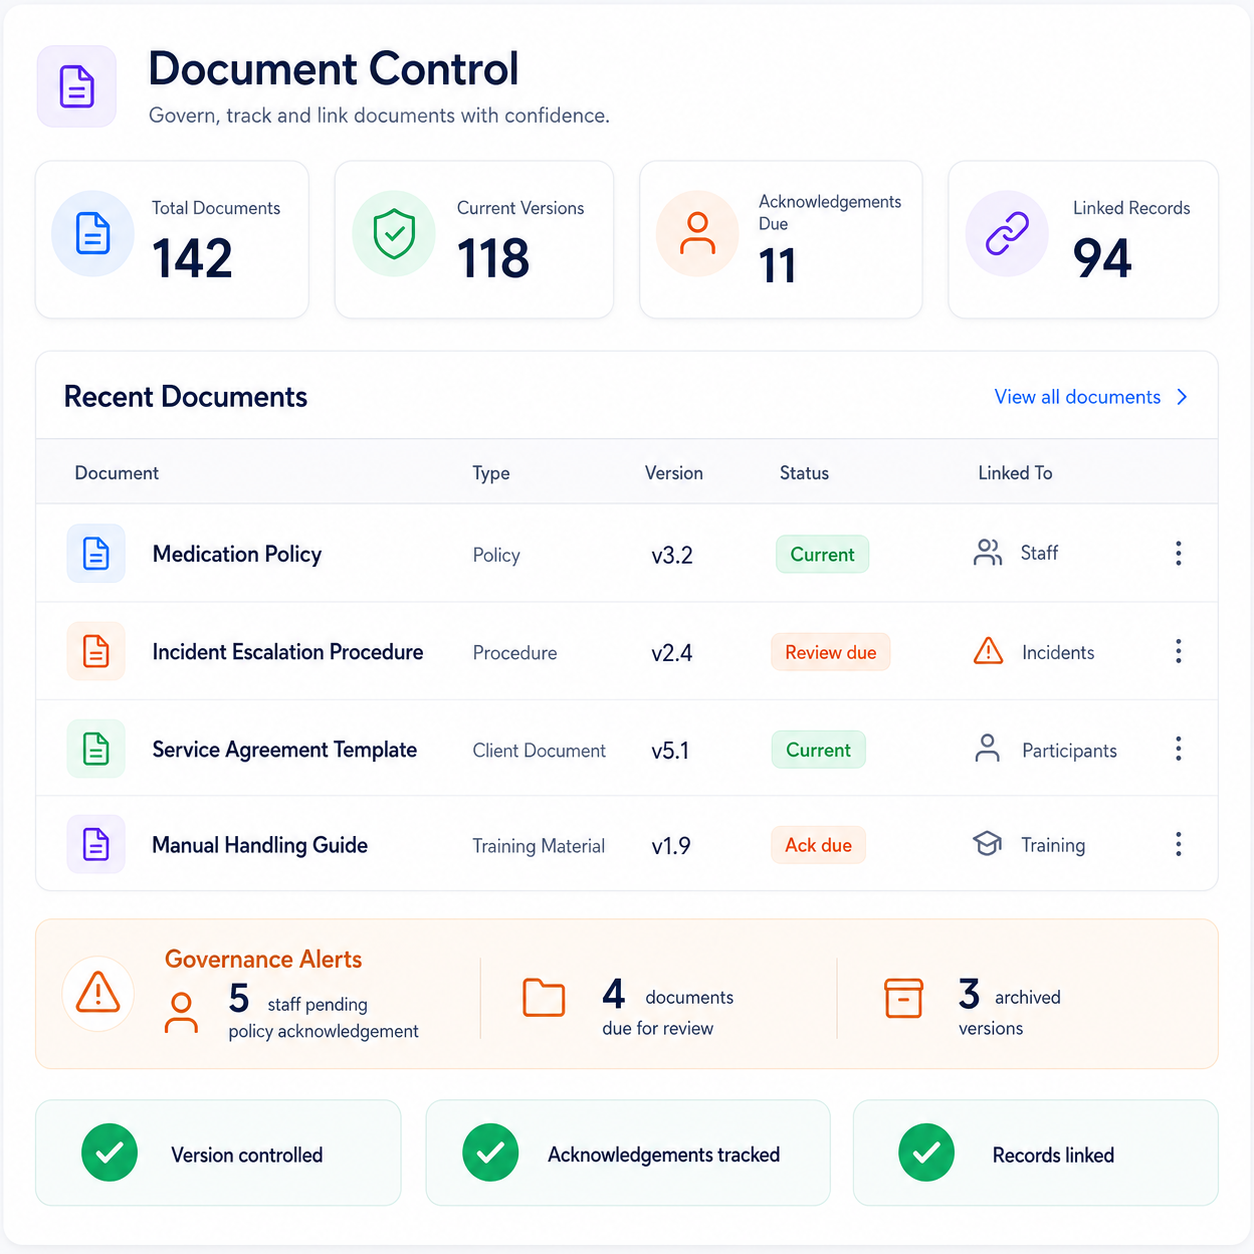Click the Client Document type cell
The width and height of the screenshot is (1254, 1254).
coord(539,751)
